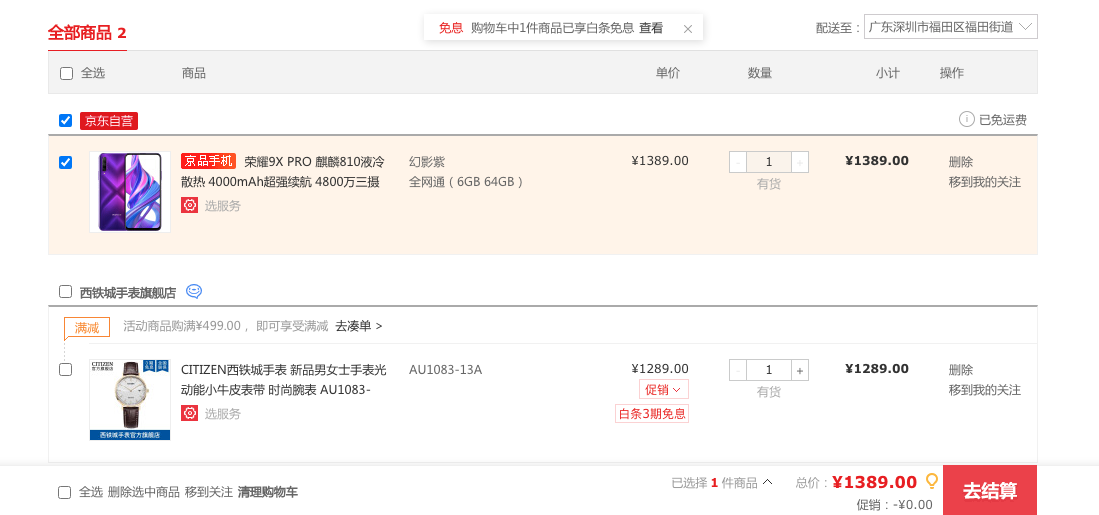
Task: Delete the 荣耀9X PRO from cart
Action: (960, 161)
